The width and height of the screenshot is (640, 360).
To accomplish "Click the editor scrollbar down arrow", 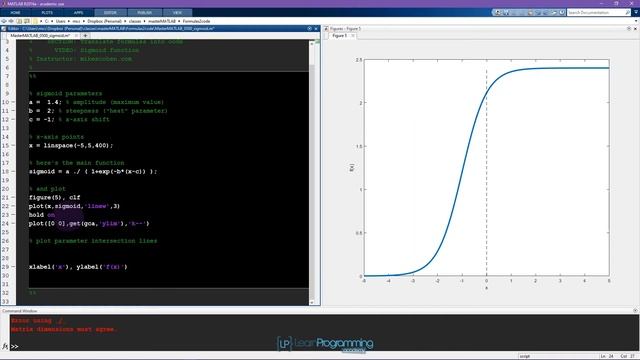I will (x=312, y=302).
